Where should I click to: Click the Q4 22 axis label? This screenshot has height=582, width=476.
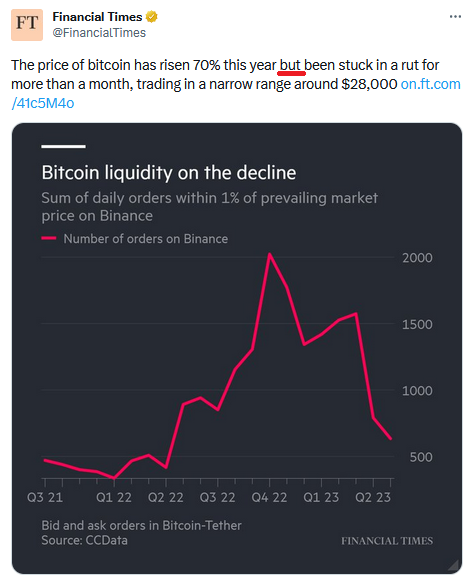(x=269, y=497)
